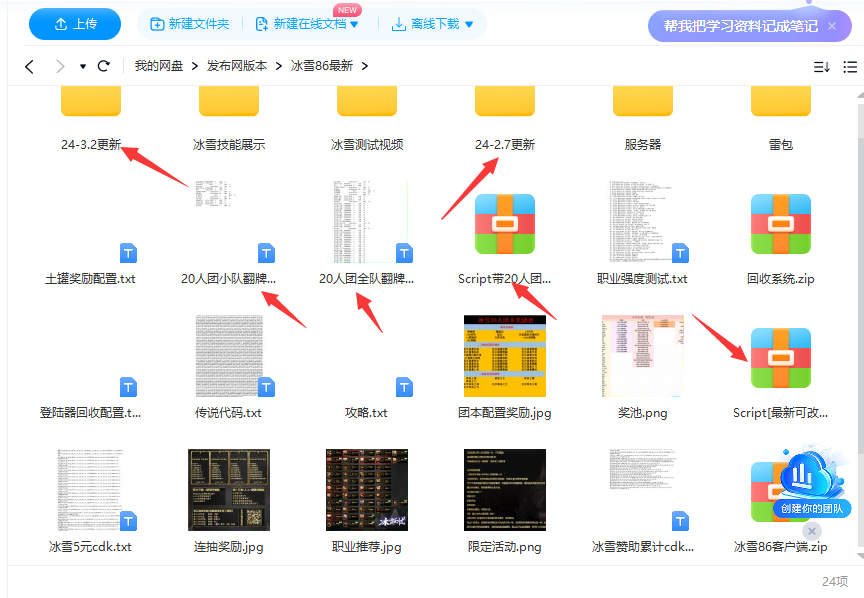Image resolution: width=864 pixels, height=598 pixels.
Task: Open the 冰雪测试视频 folder
Action: click(x=367, y=104)
